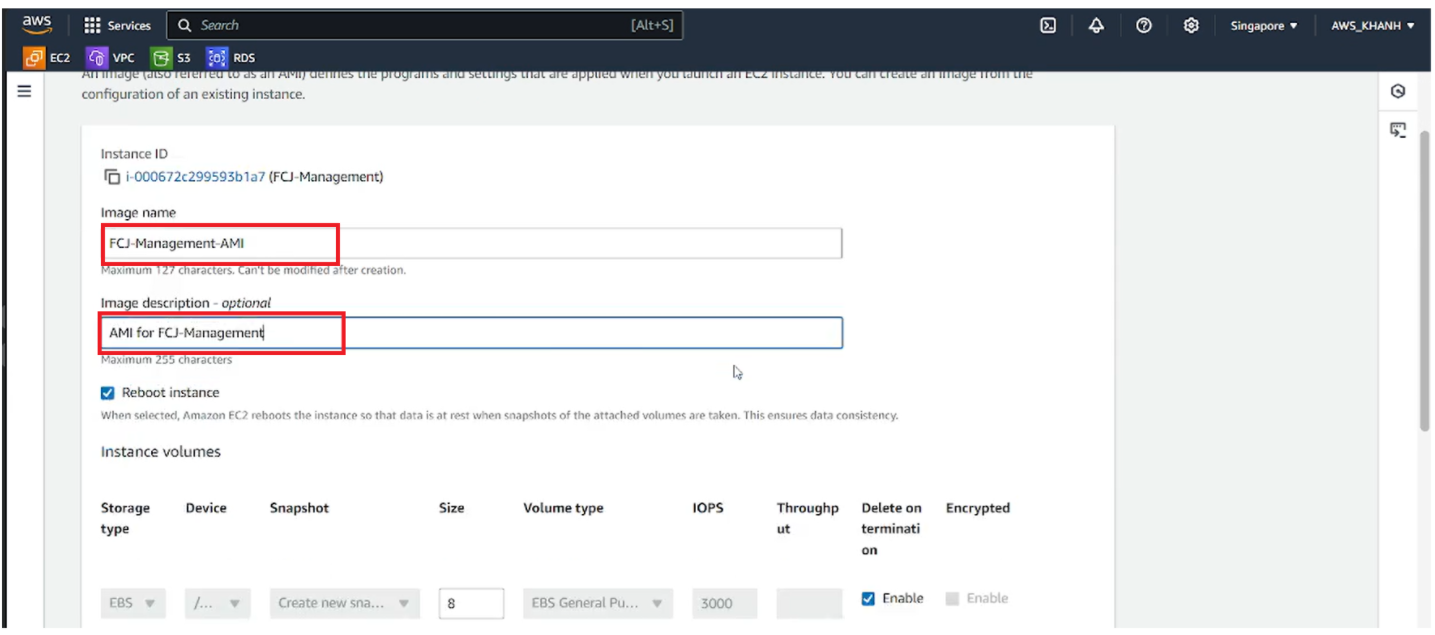Open the Create new snapshot dropdown

click(x=344, y=603)
